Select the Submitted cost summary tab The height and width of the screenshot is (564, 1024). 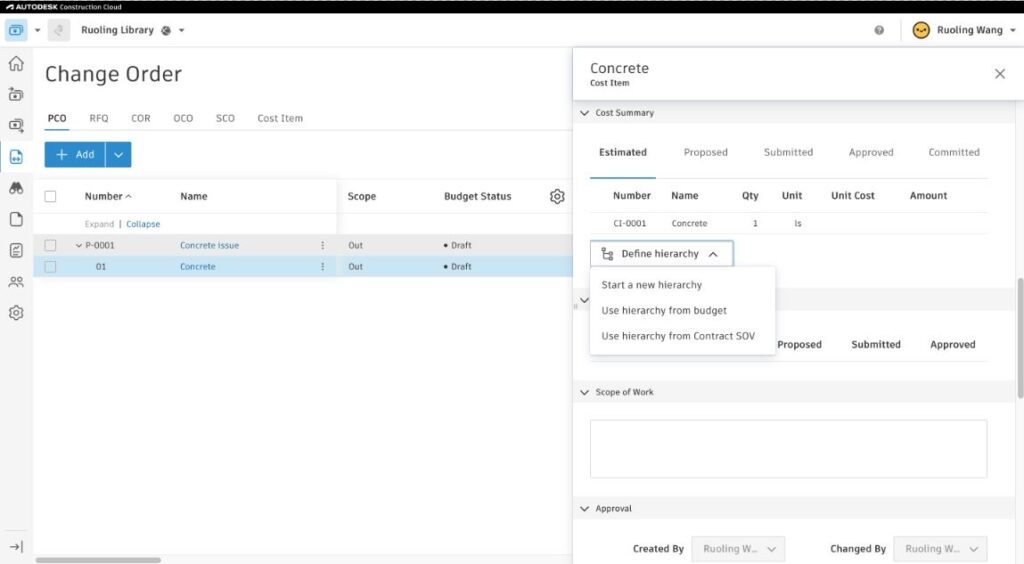[x=788, y=152]
